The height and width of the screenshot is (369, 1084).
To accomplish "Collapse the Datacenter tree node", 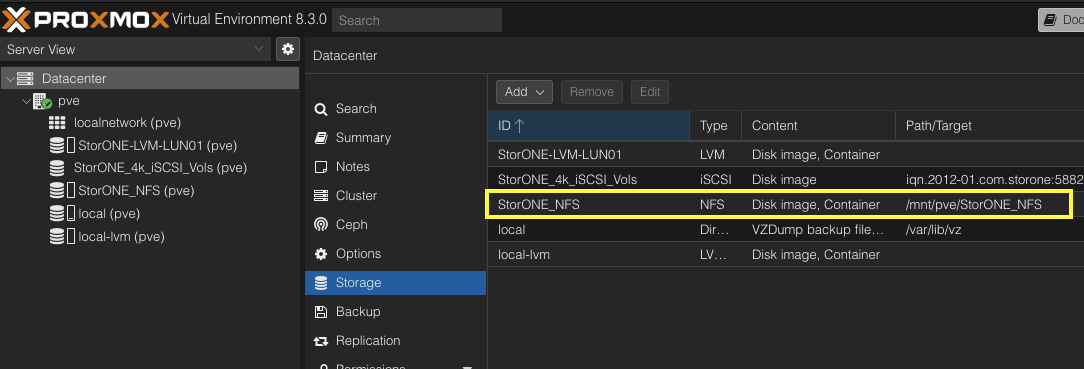I will click(x=9, y=79).
